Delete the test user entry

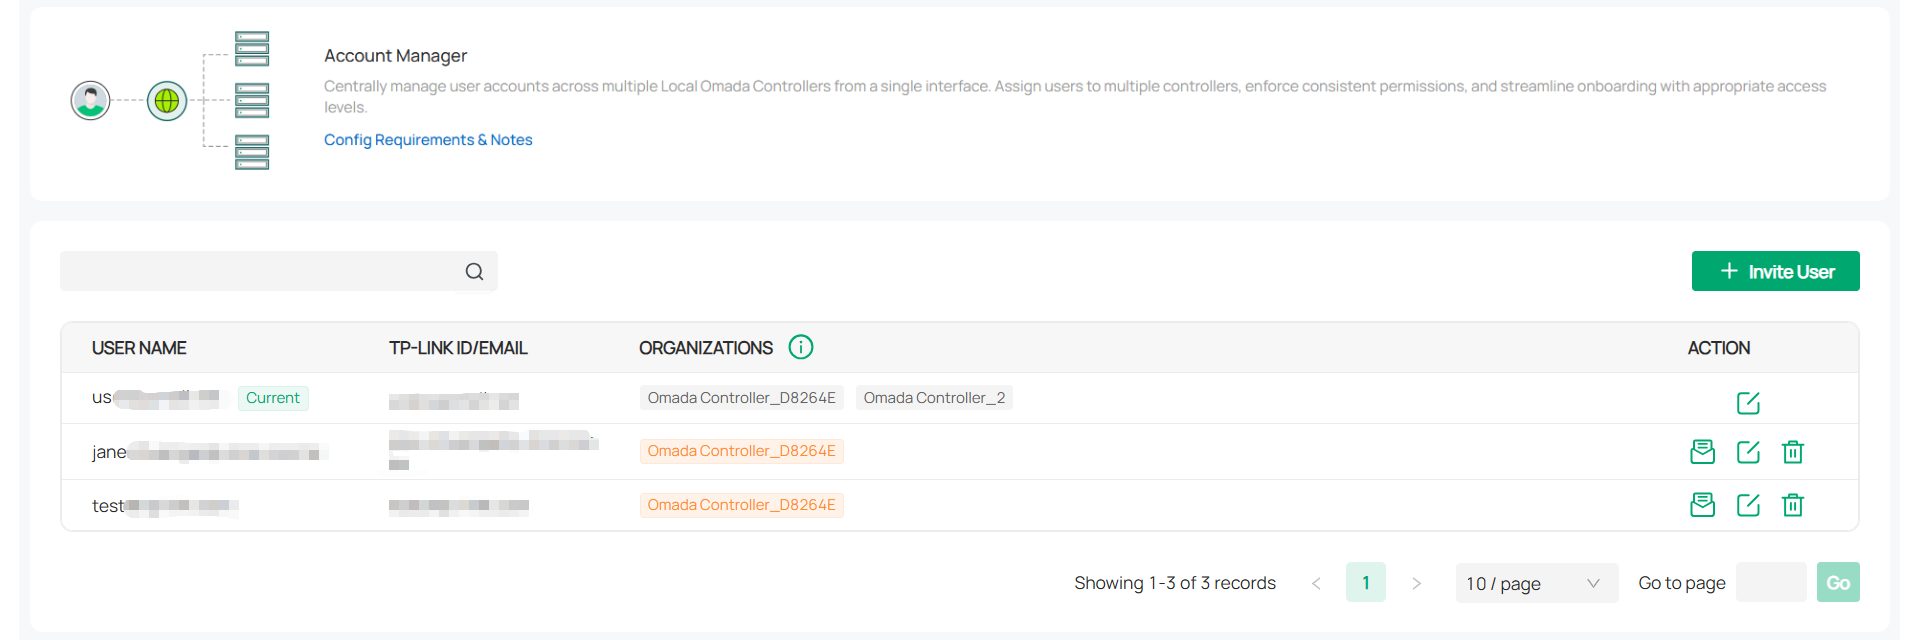click(1792, 505)
